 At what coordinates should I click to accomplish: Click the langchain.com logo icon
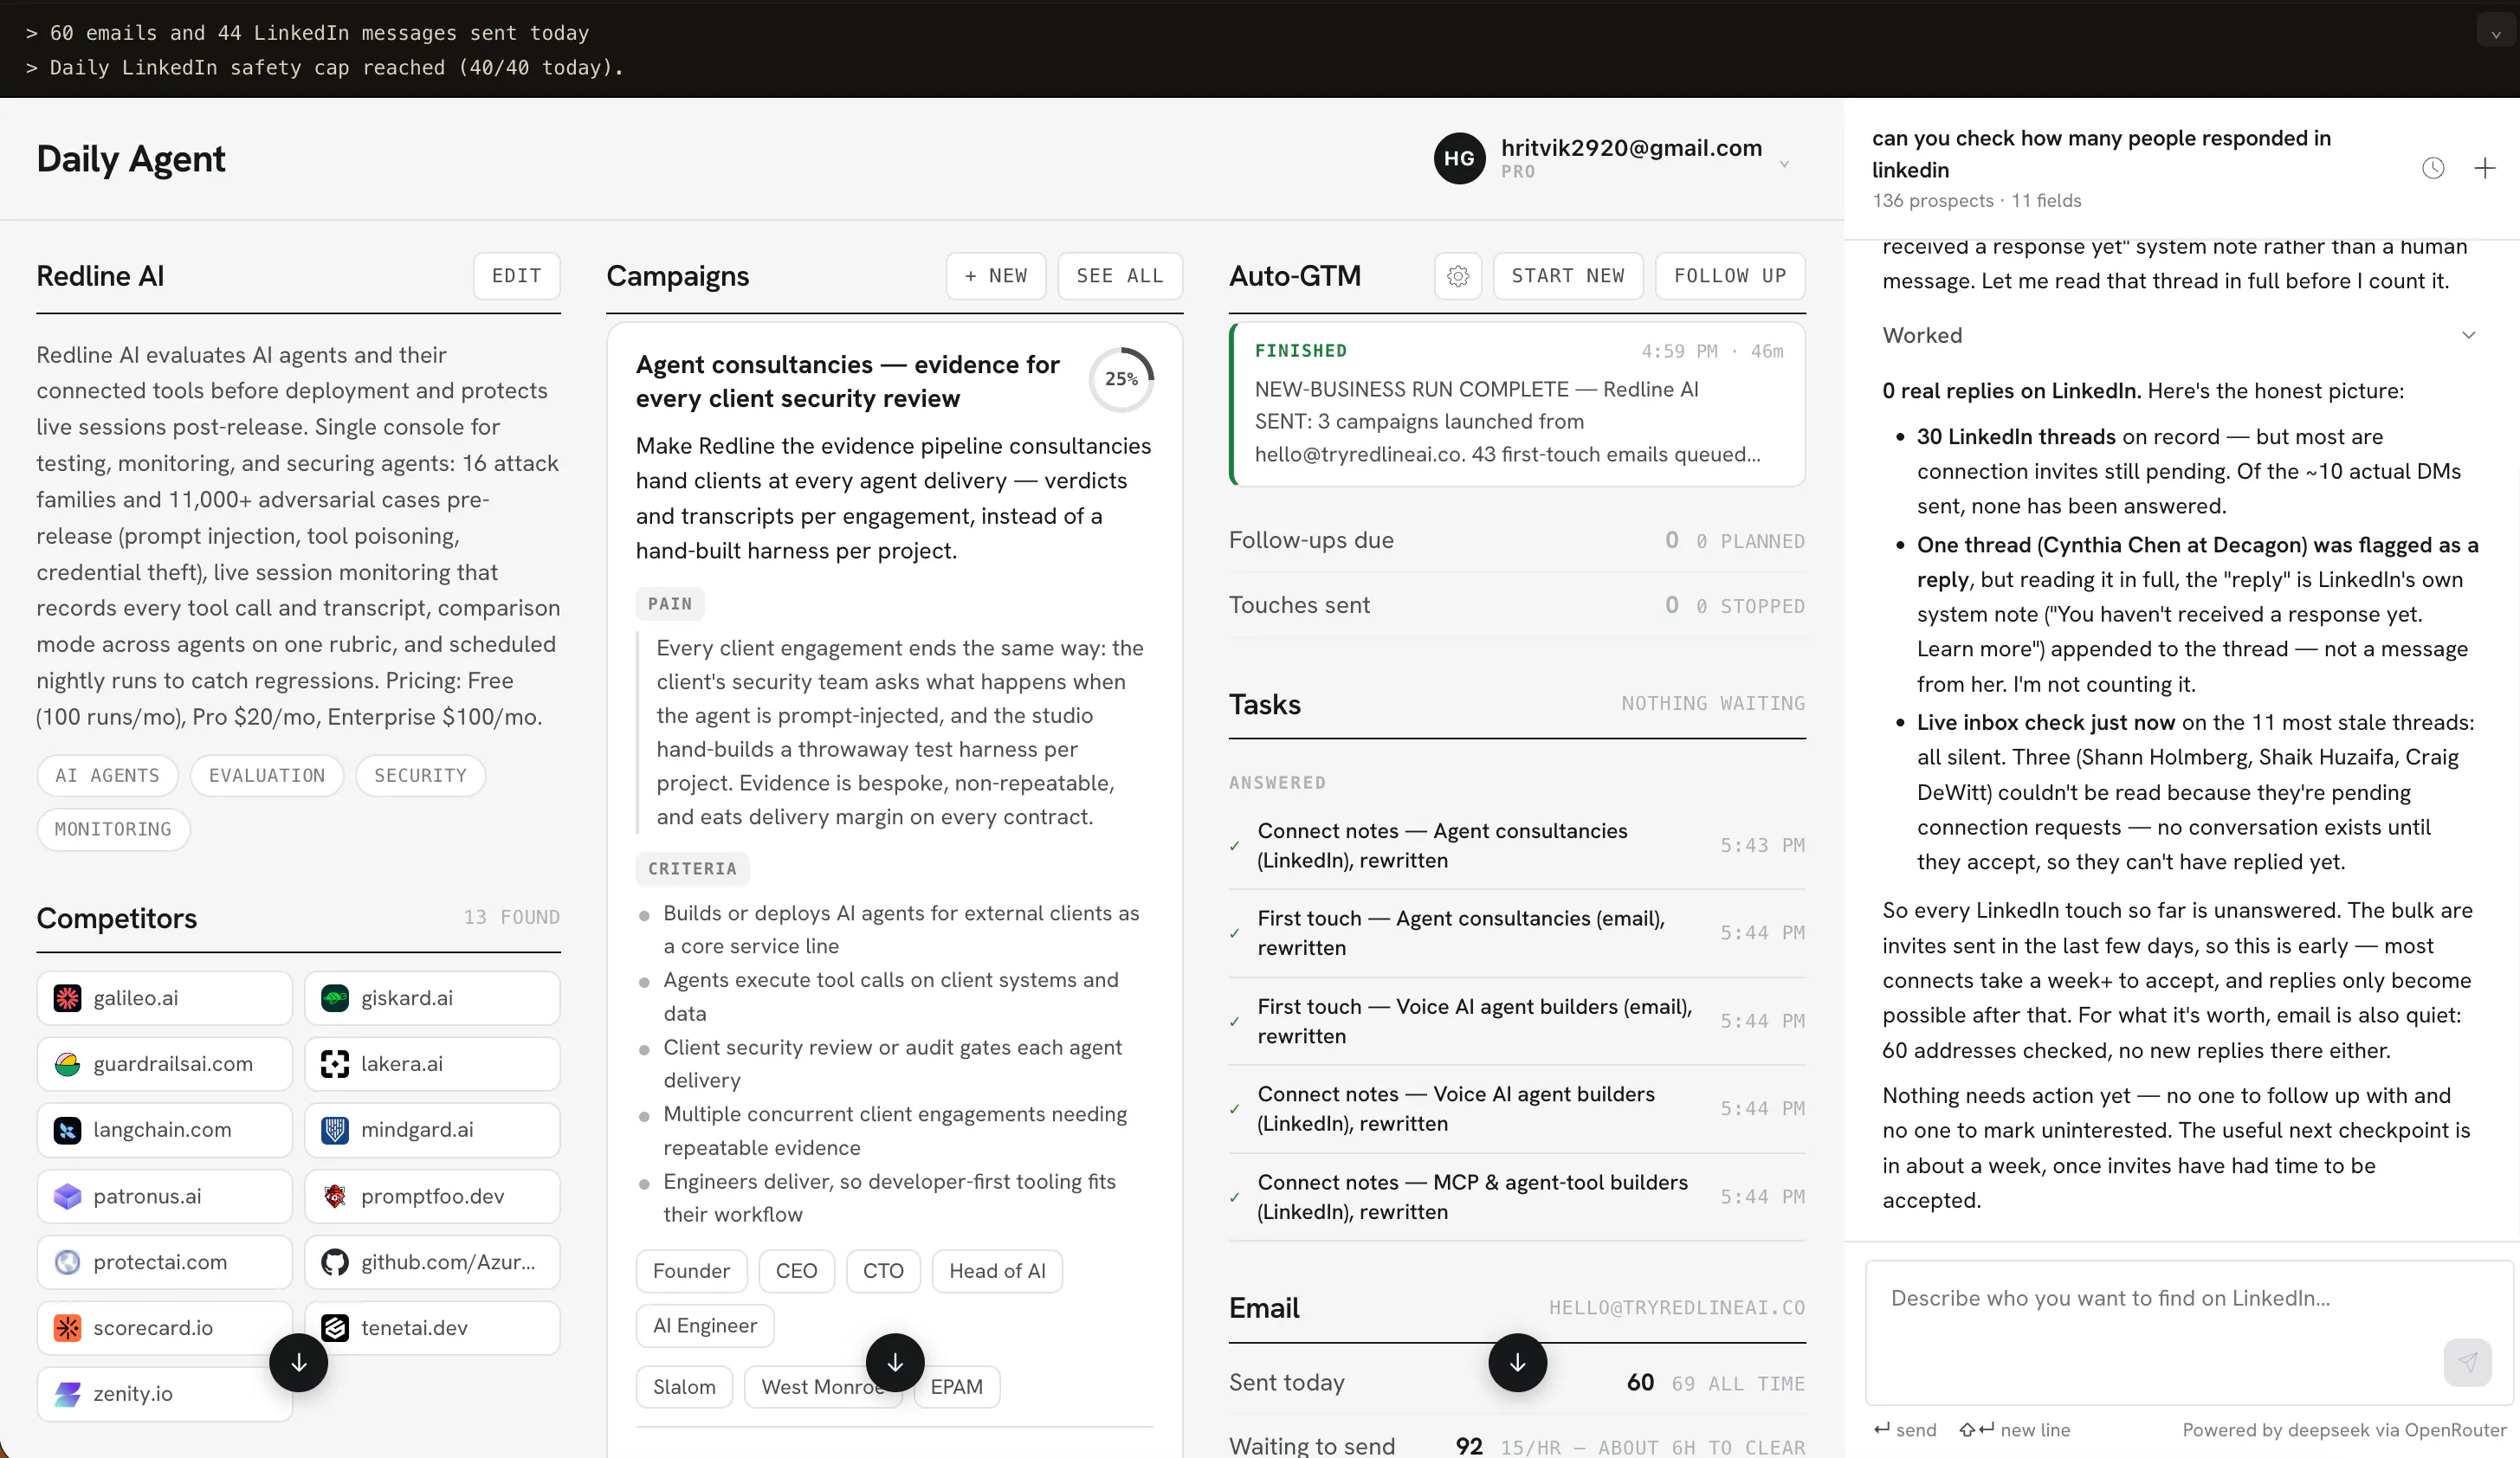tap(67, 1130)
